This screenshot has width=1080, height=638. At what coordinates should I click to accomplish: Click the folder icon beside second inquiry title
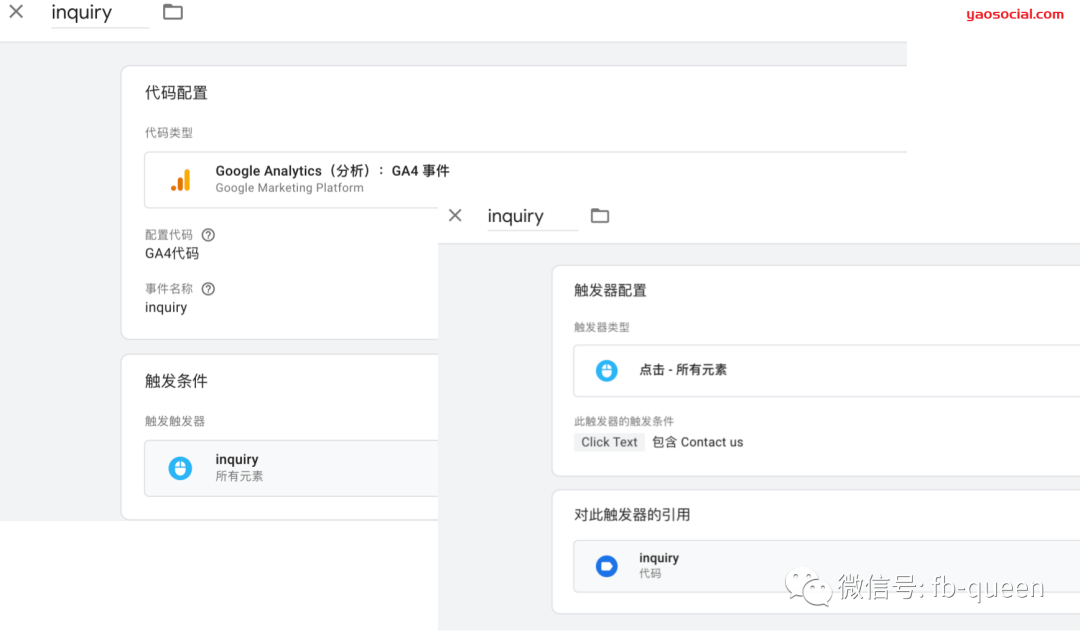coord(600,215)
